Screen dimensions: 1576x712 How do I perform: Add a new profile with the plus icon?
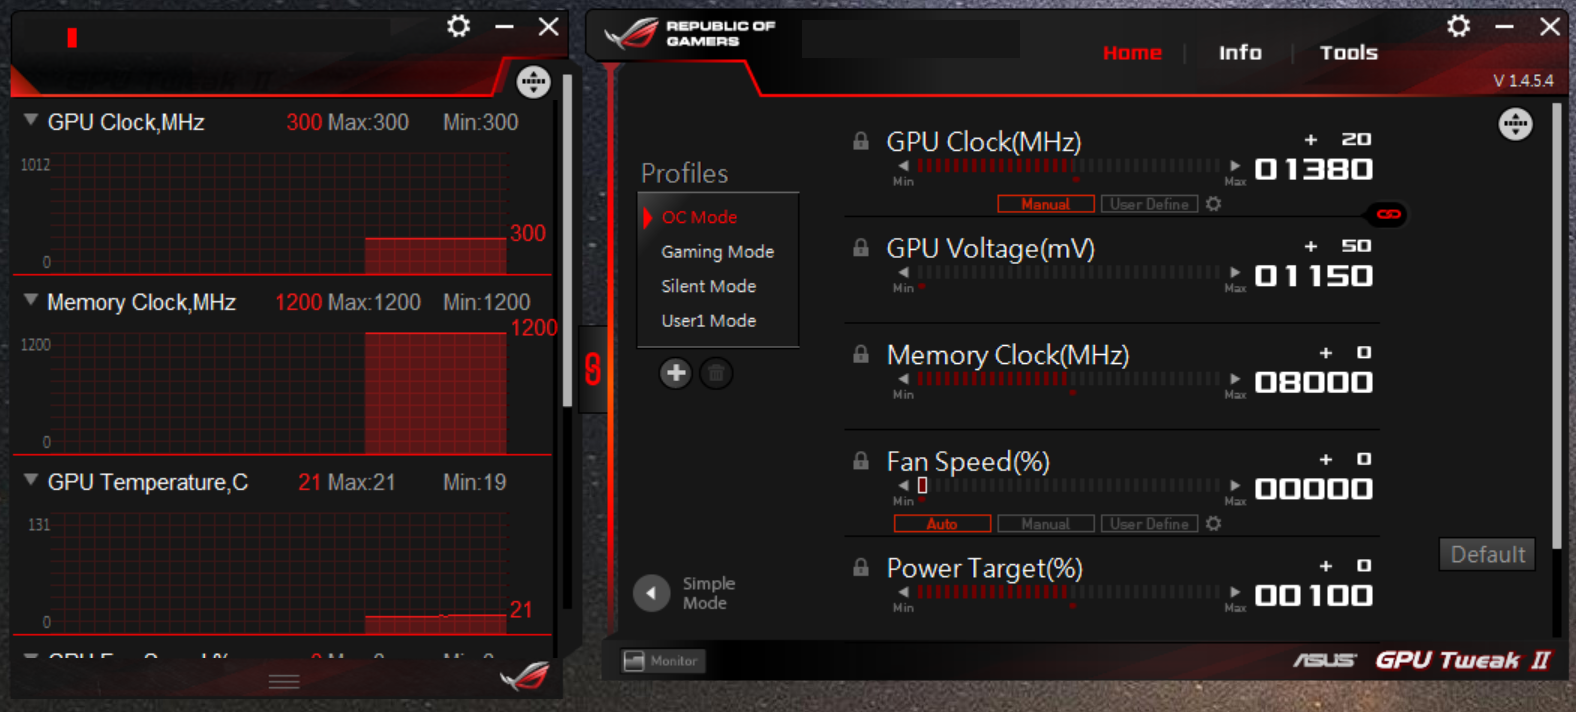point(676,373)
